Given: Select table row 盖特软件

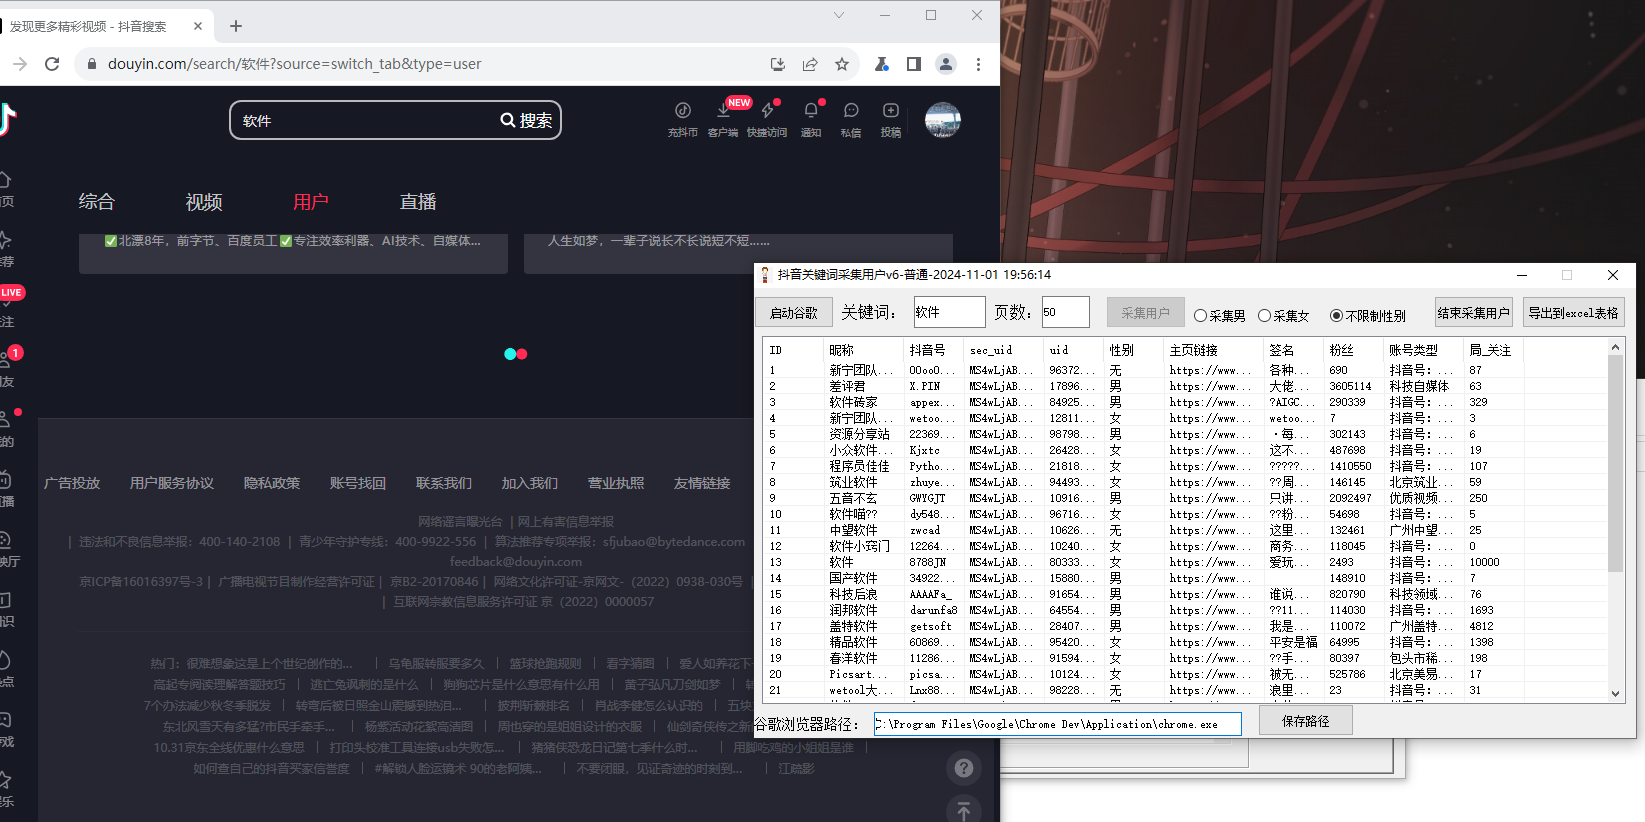Looking at the screenshot, I should coord(1186,626).
